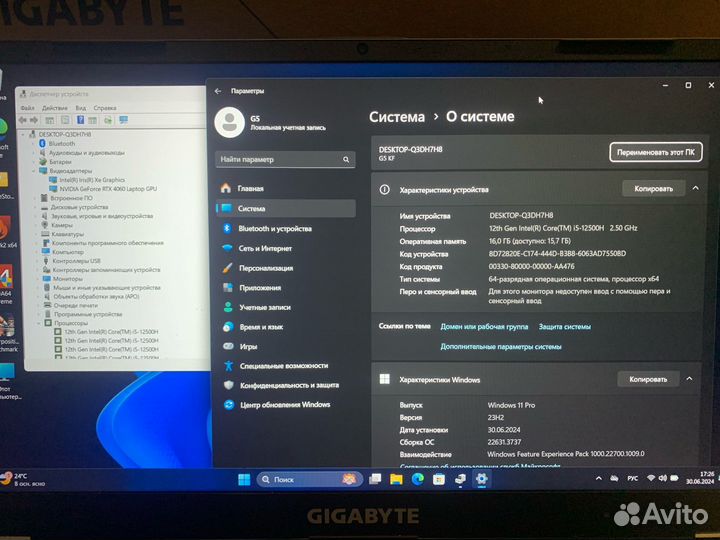
Task: Open Дополнительные параметры системы link
Action: pyautogui.click(x=501, y=347)
